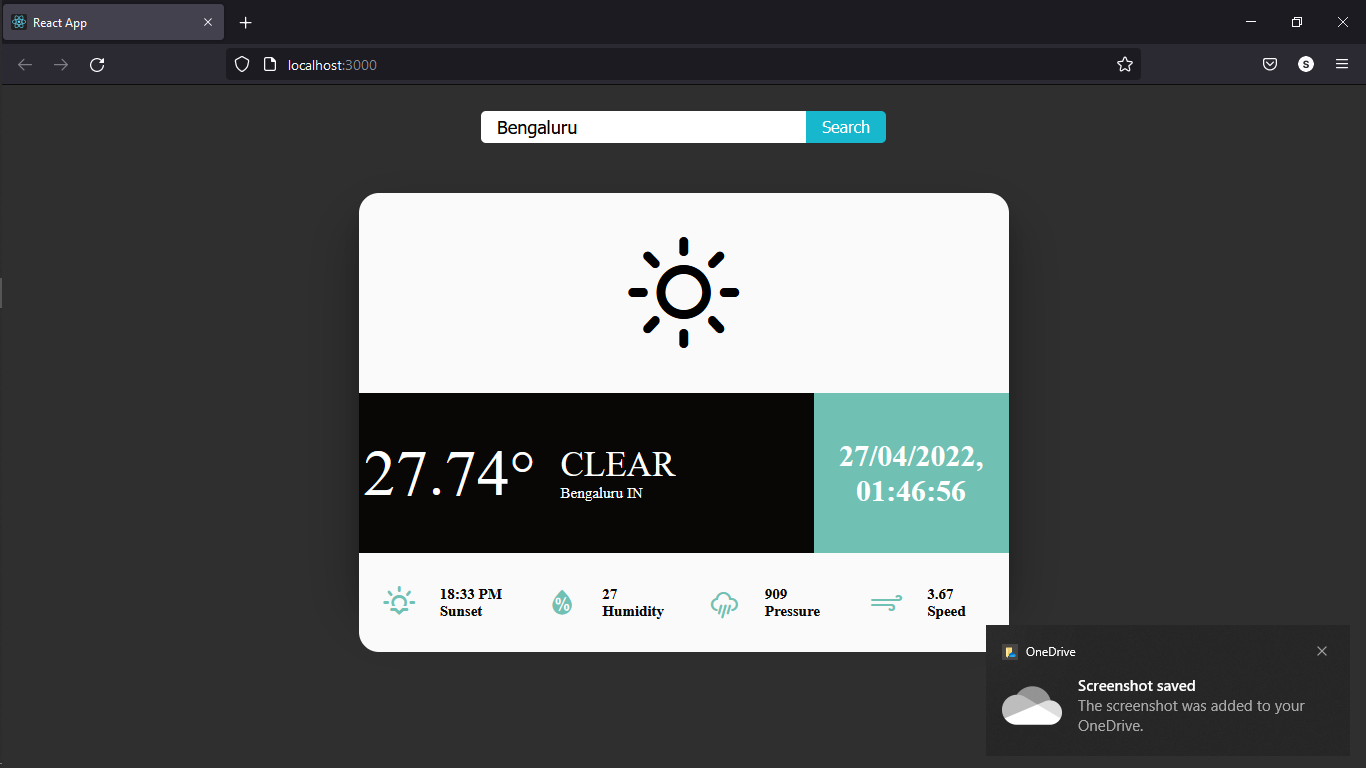Open a new browser tab
This screenshot has width=1366, height=768.
pyautogui.click(x=245, y=22)
